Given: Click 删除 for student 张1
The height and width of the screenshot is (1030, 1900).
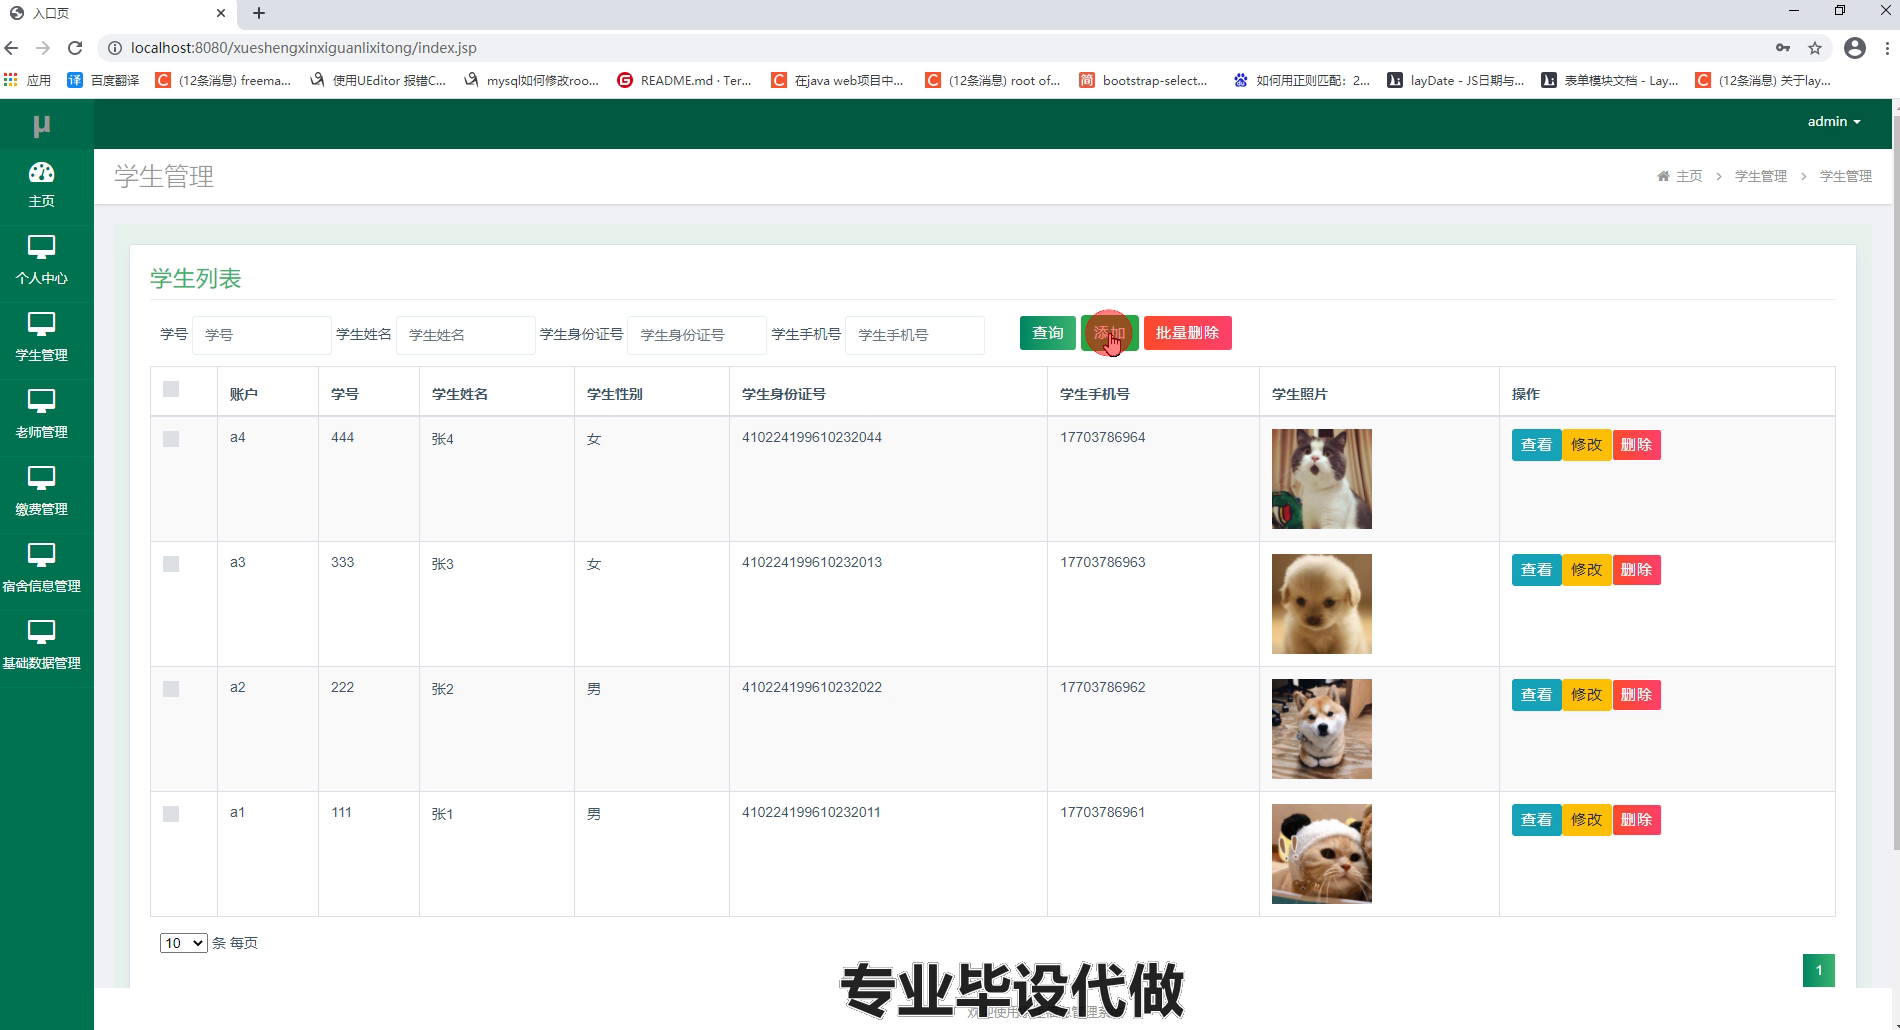Looking at the screenshot, I should pos(1636,820).
